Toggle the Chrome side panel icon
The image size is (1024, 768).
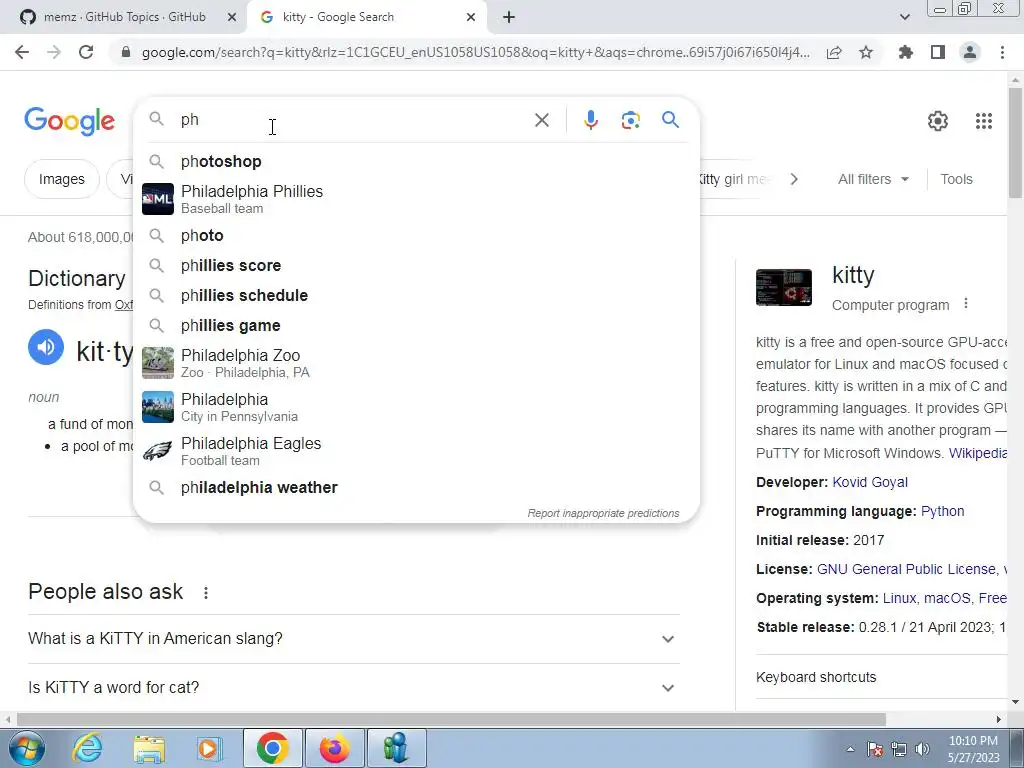point(938,52)
